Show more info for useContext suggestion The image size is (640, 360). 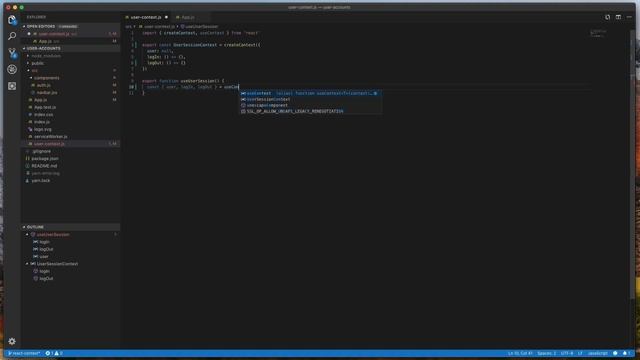coord(375,93)
